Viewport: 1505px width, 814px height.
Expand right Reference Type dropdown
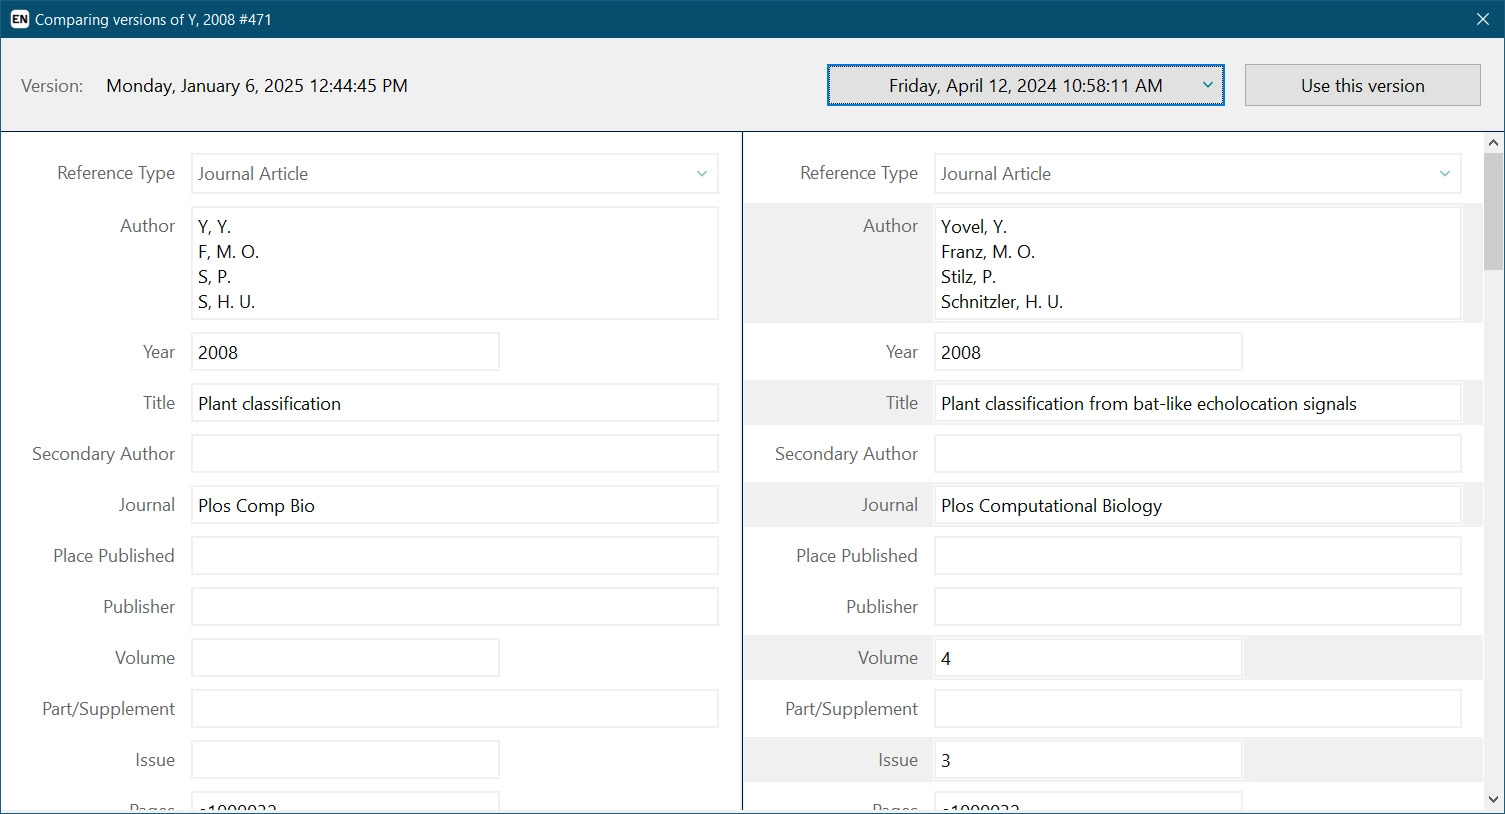1198,173
